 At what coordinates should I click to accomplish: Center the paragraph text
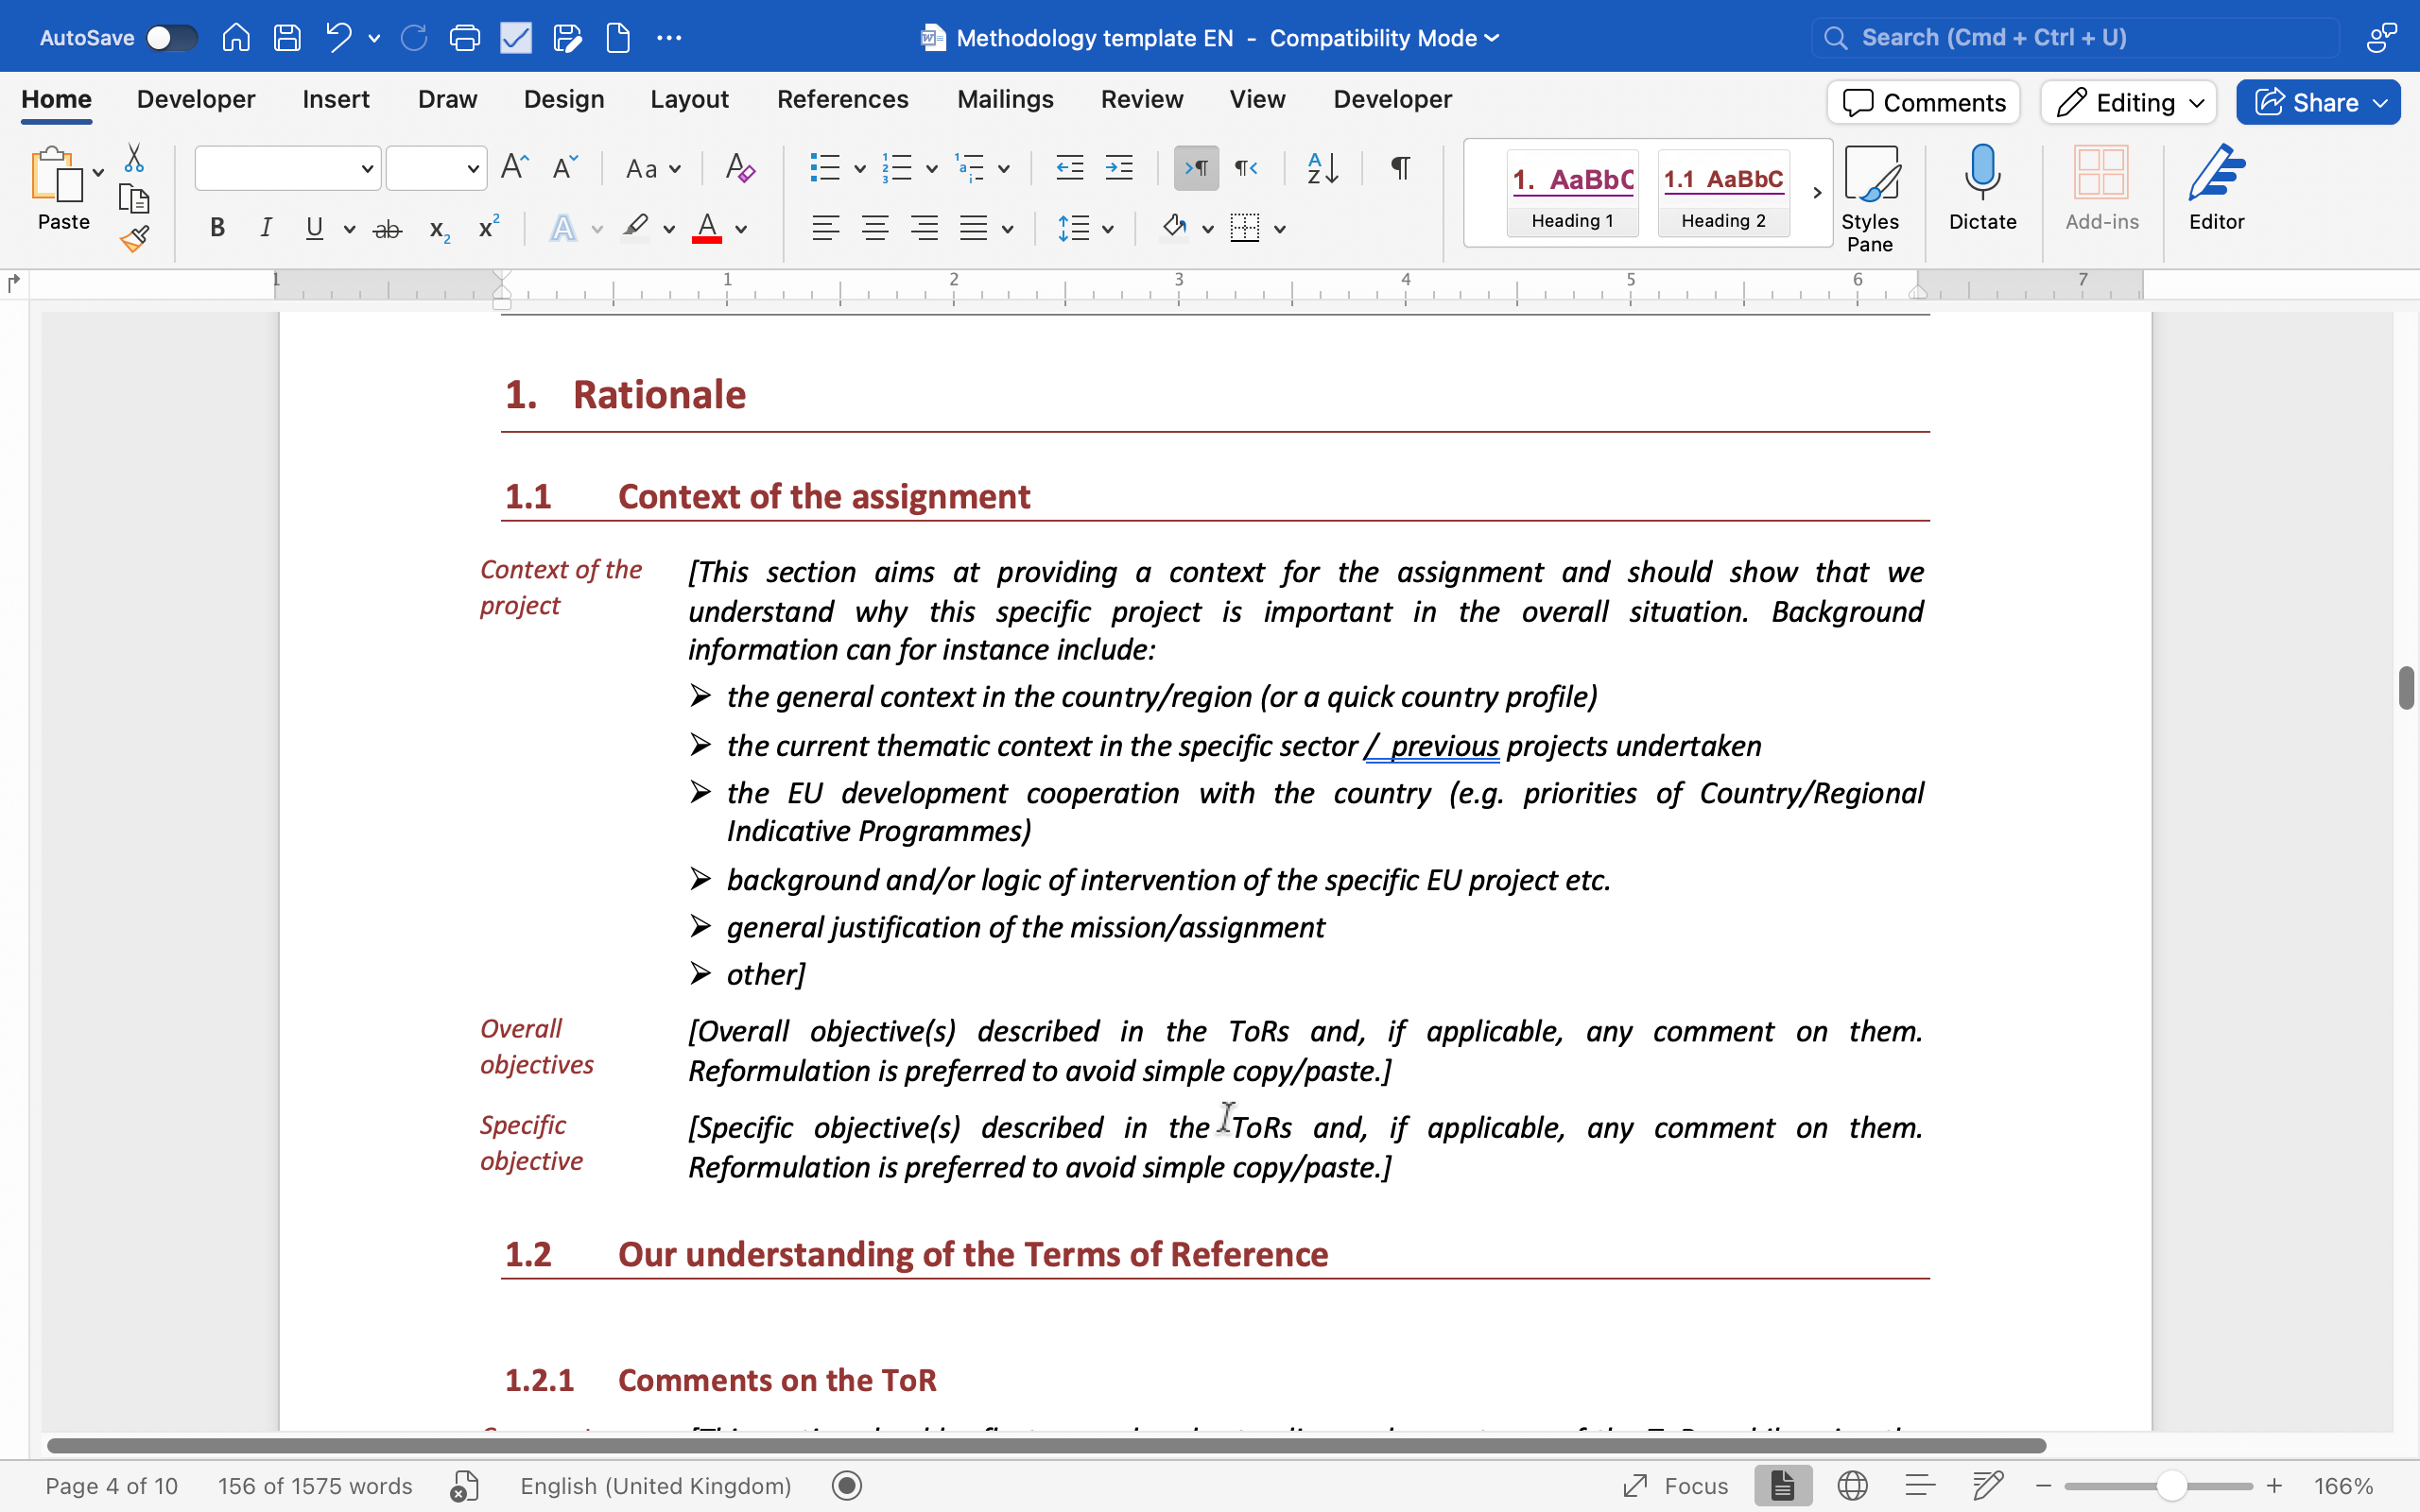point(875,229)
